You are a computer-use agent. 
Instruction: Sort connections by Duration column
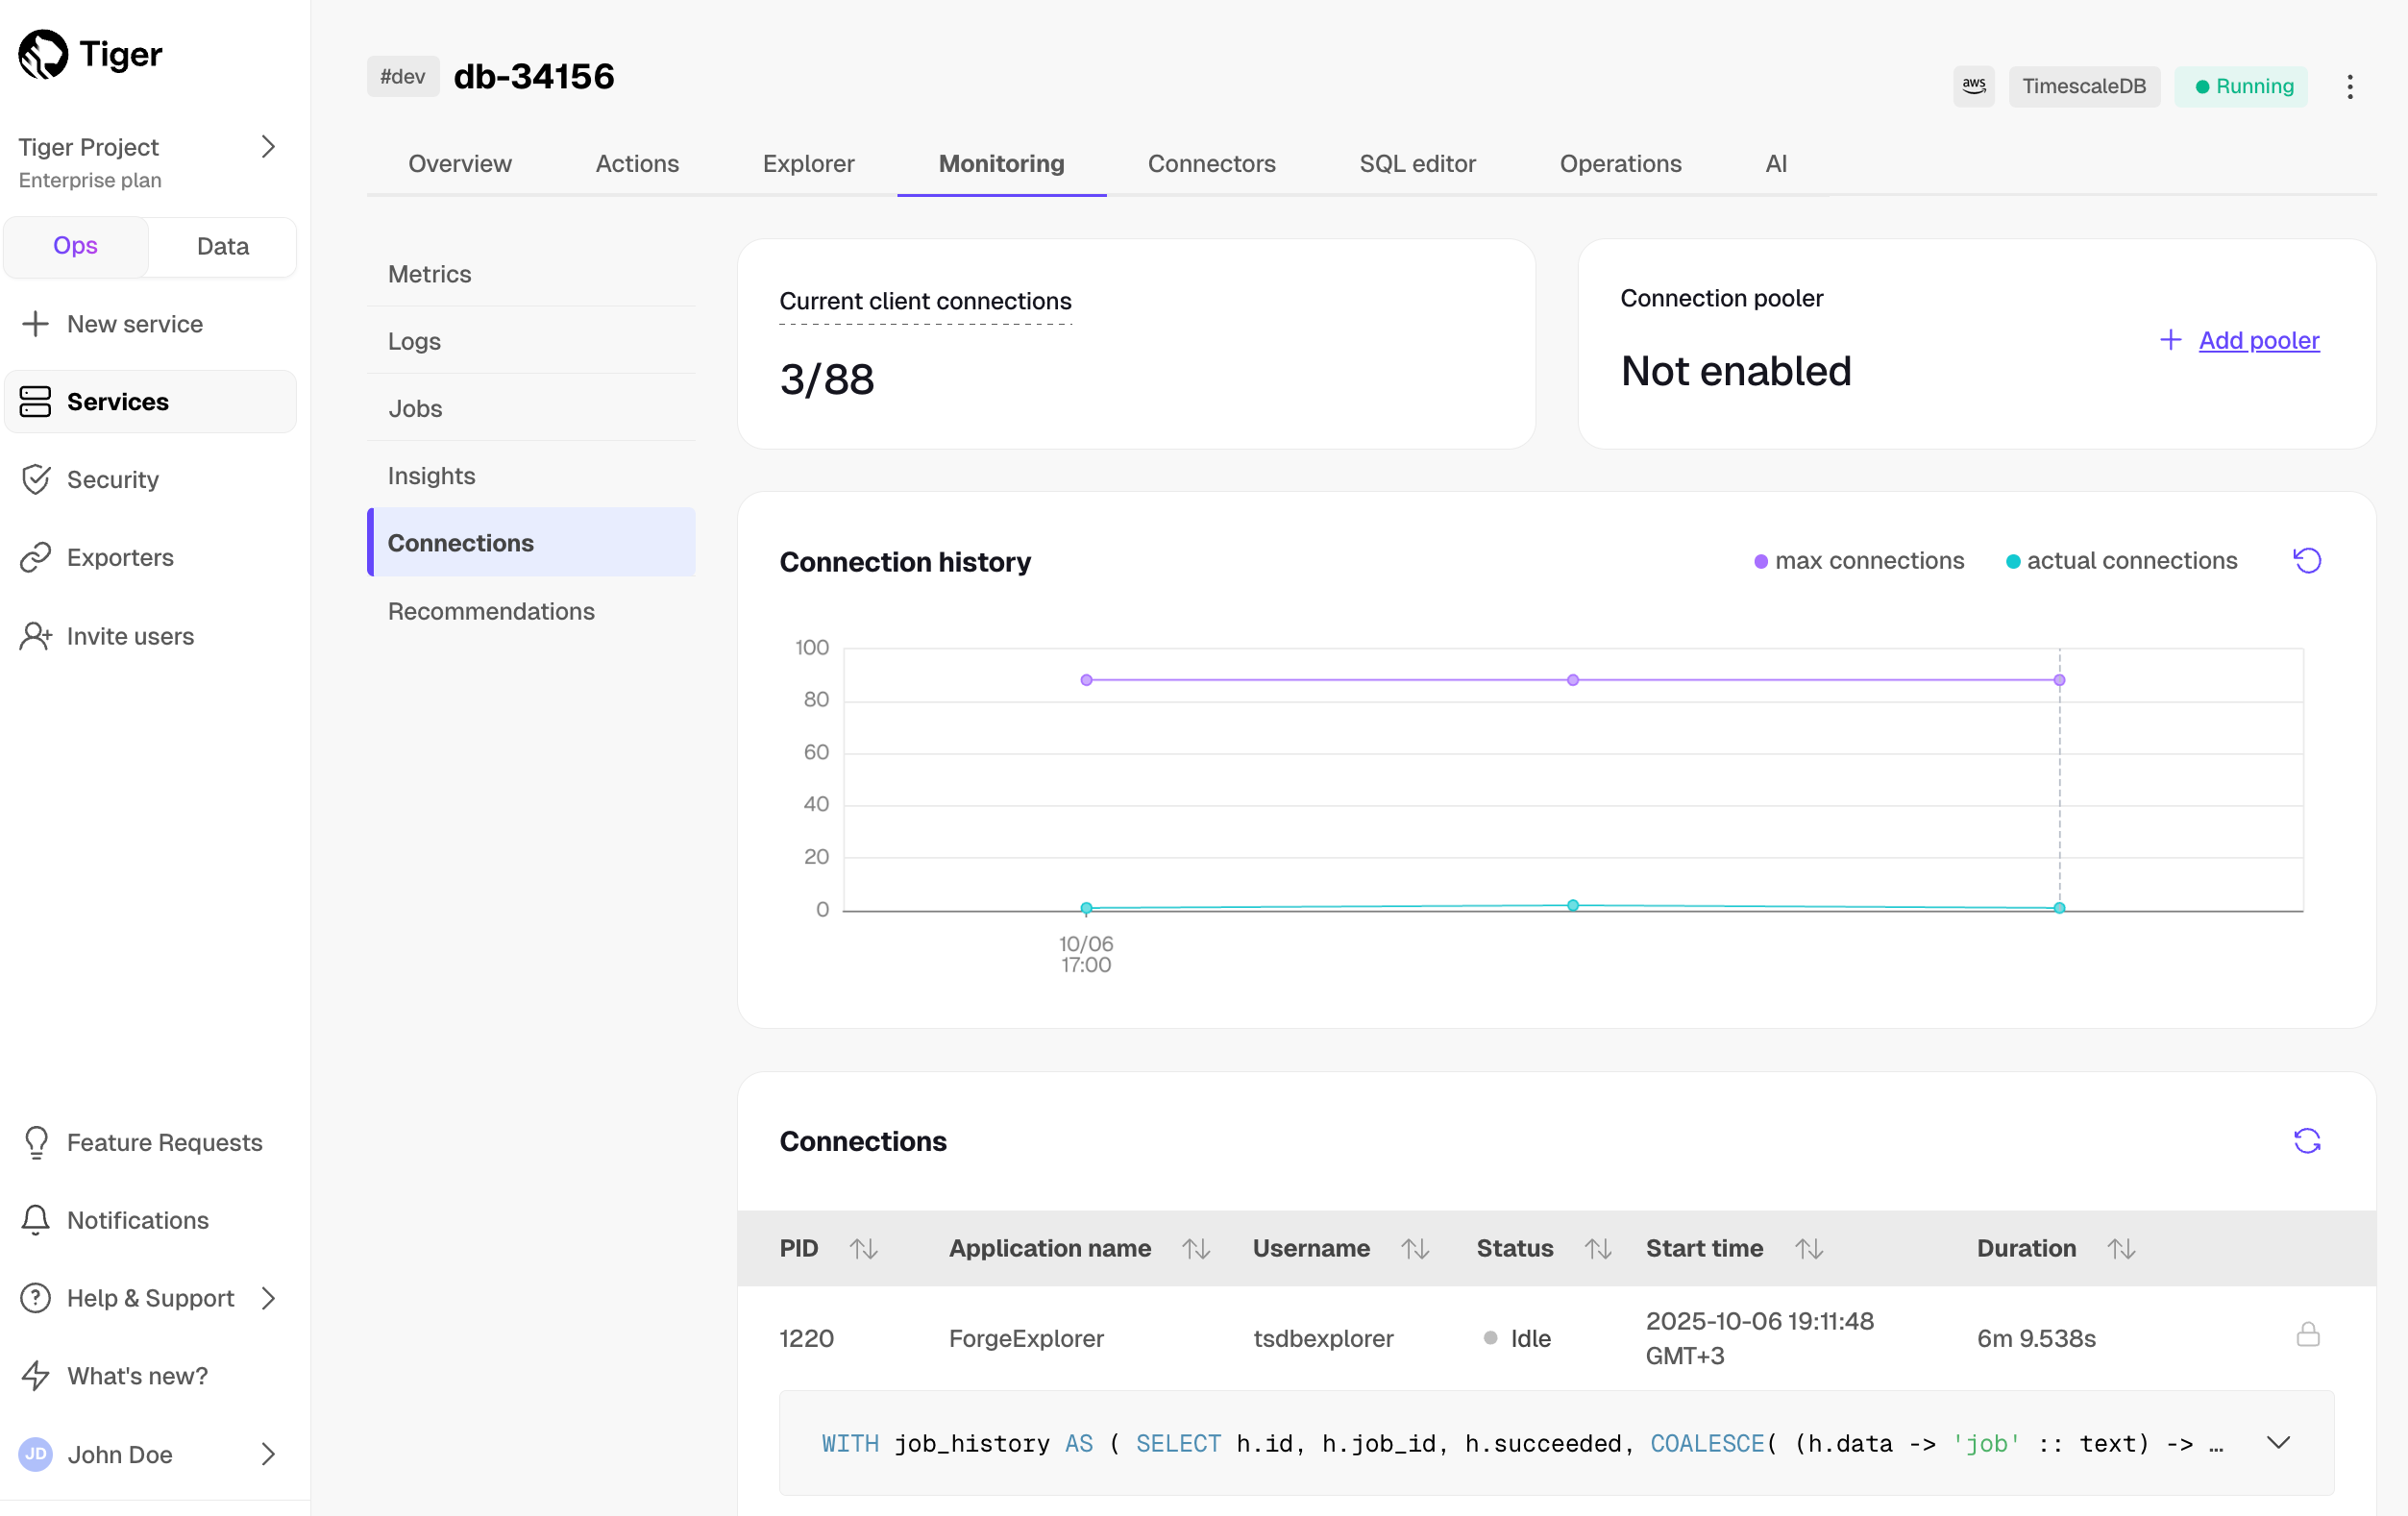pyautogui.click(x=2120, y=1248)
